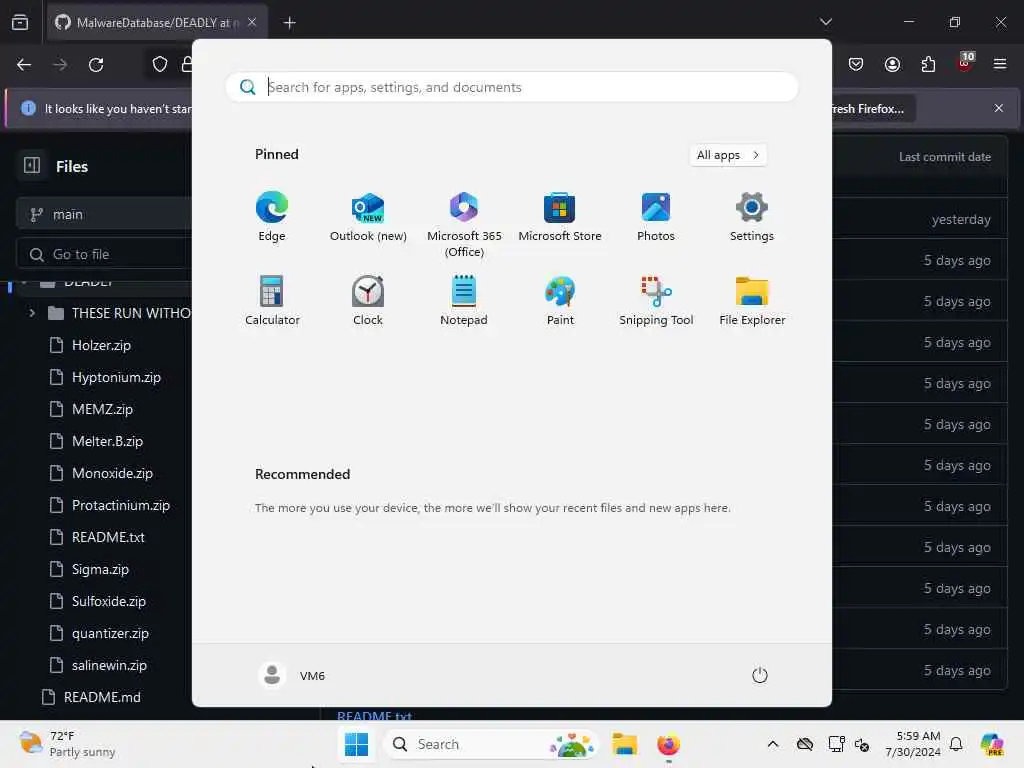This screenshot has height=768, width=1024.
Task: Open File Explorer from the taskbar
Action: click(624, 744)
